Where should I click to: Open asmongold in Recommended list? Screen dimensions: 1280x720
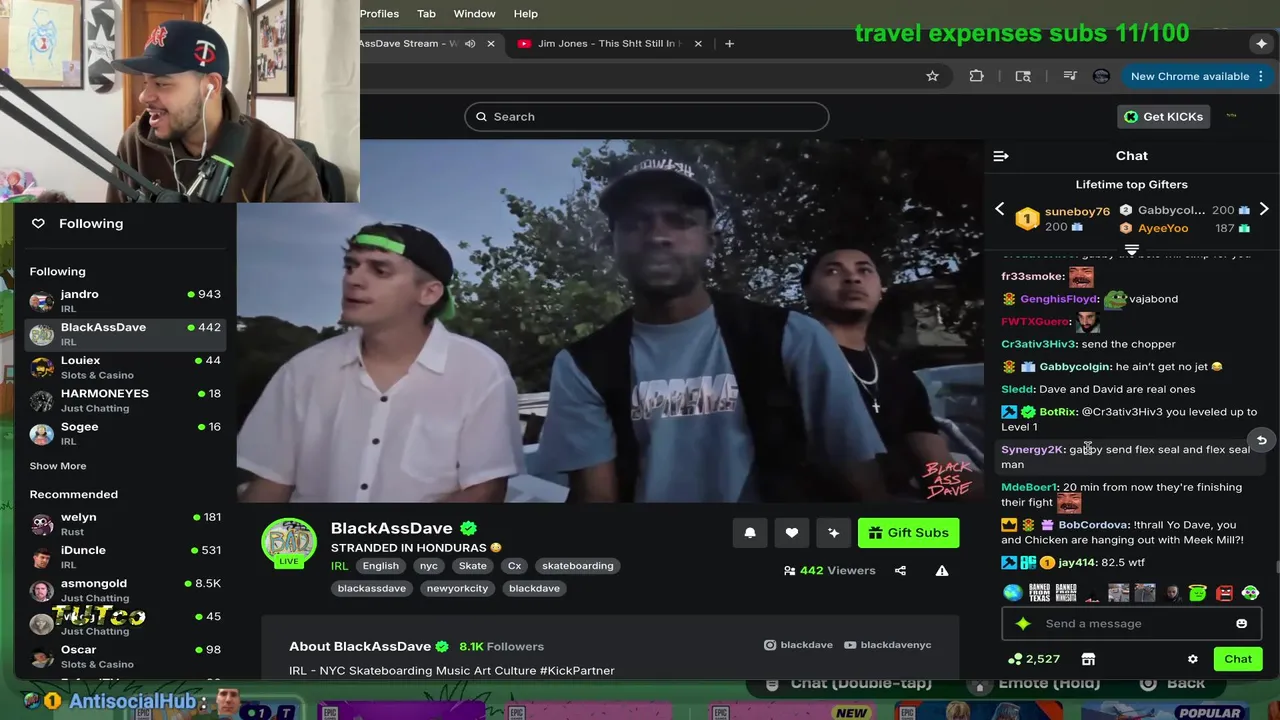tap(125, 590)
